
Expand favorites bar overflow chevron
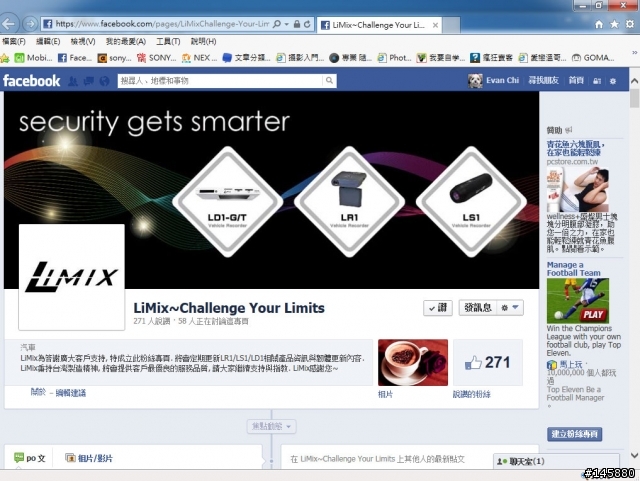click(635, 53)
